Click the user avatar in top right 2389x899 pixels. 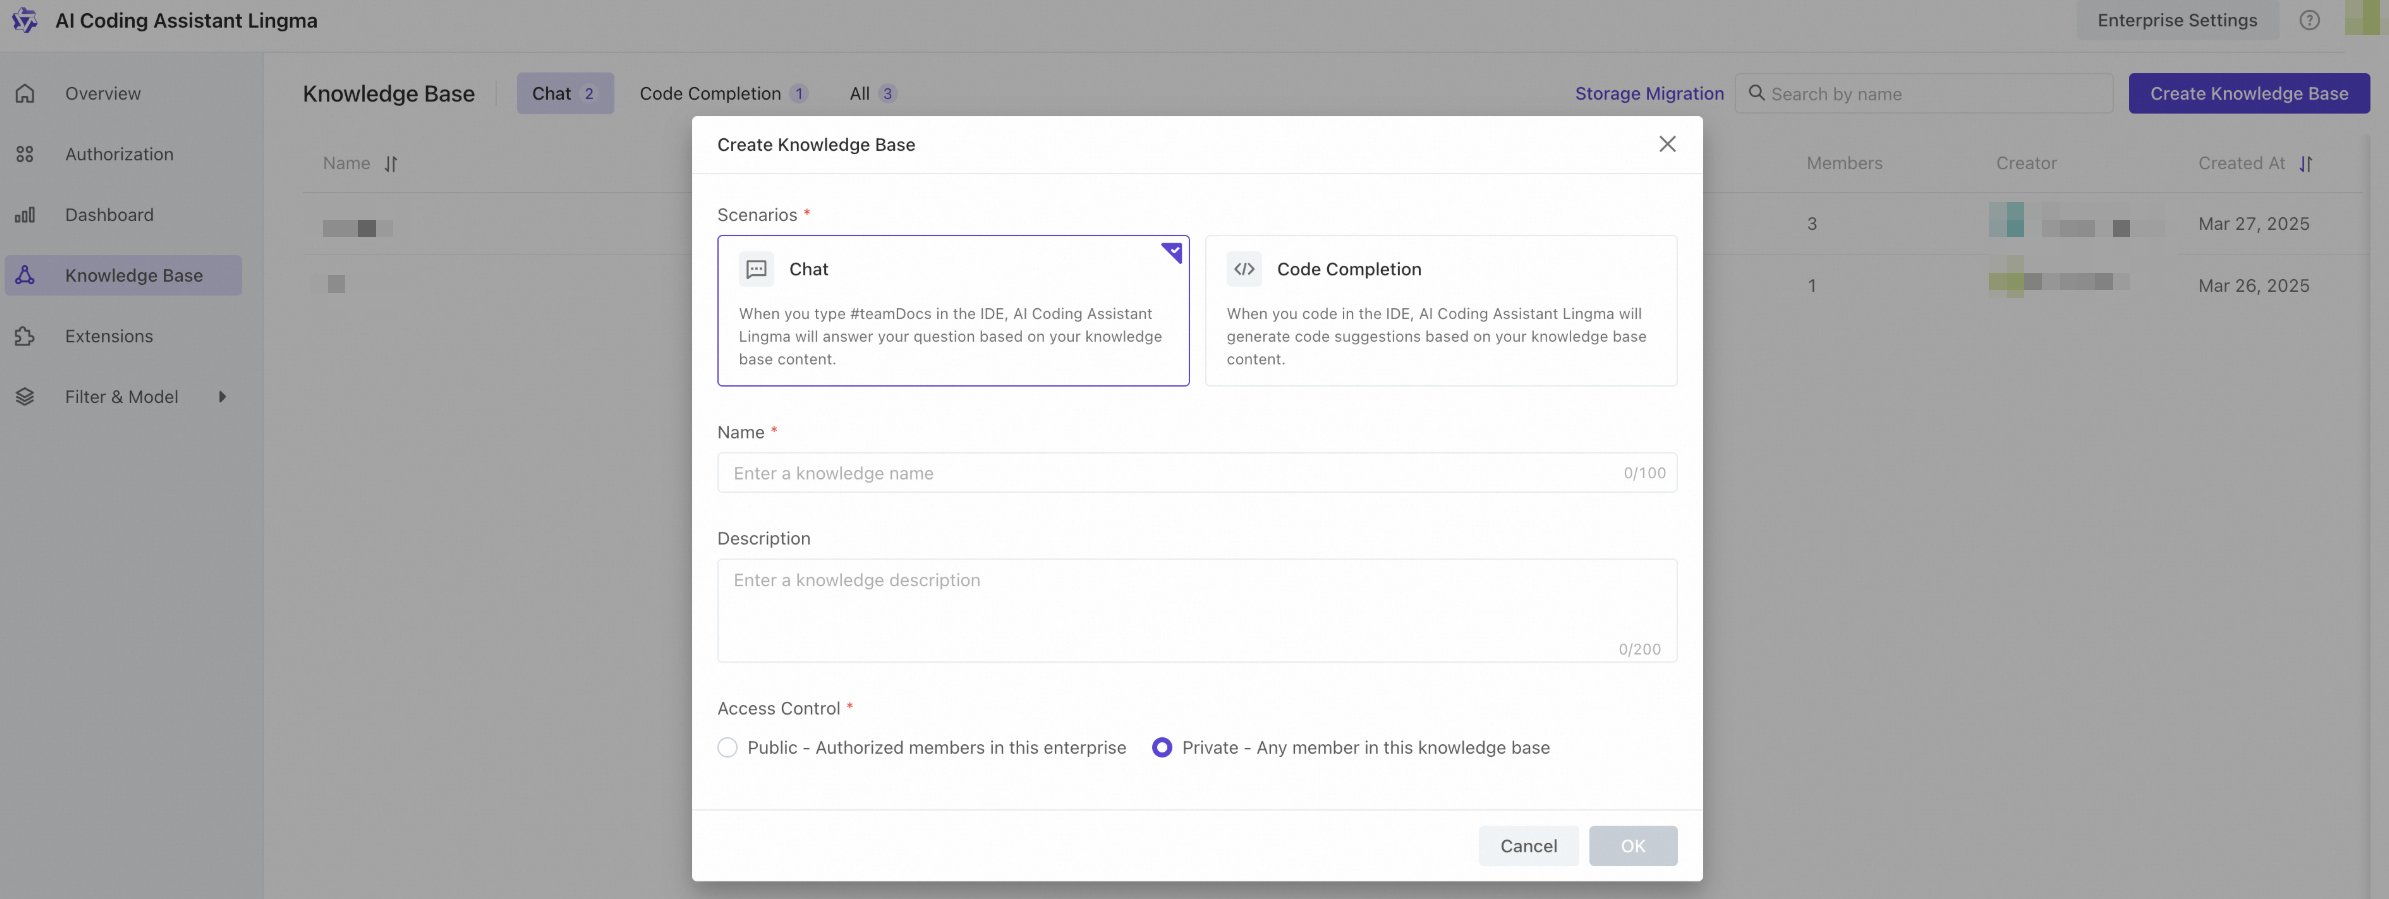click(2366, 18)
